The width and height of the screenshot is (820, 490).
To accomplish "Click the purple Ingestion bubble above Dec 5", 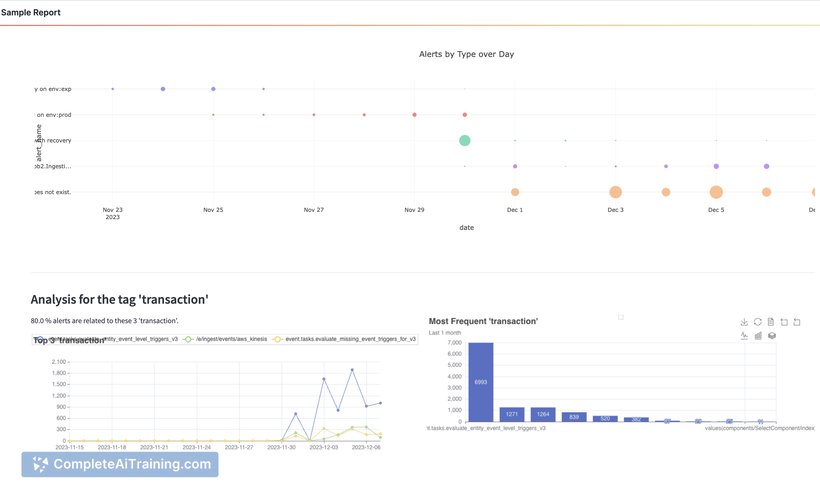I will click(716, 166).
